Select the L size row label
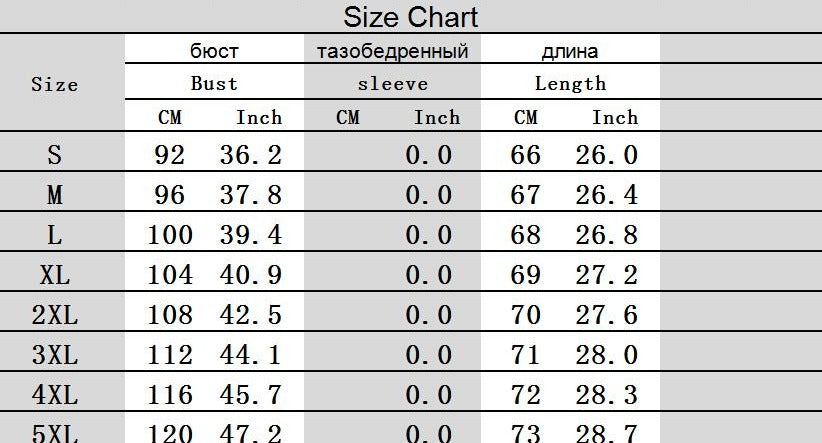 [x=54, y=235]
